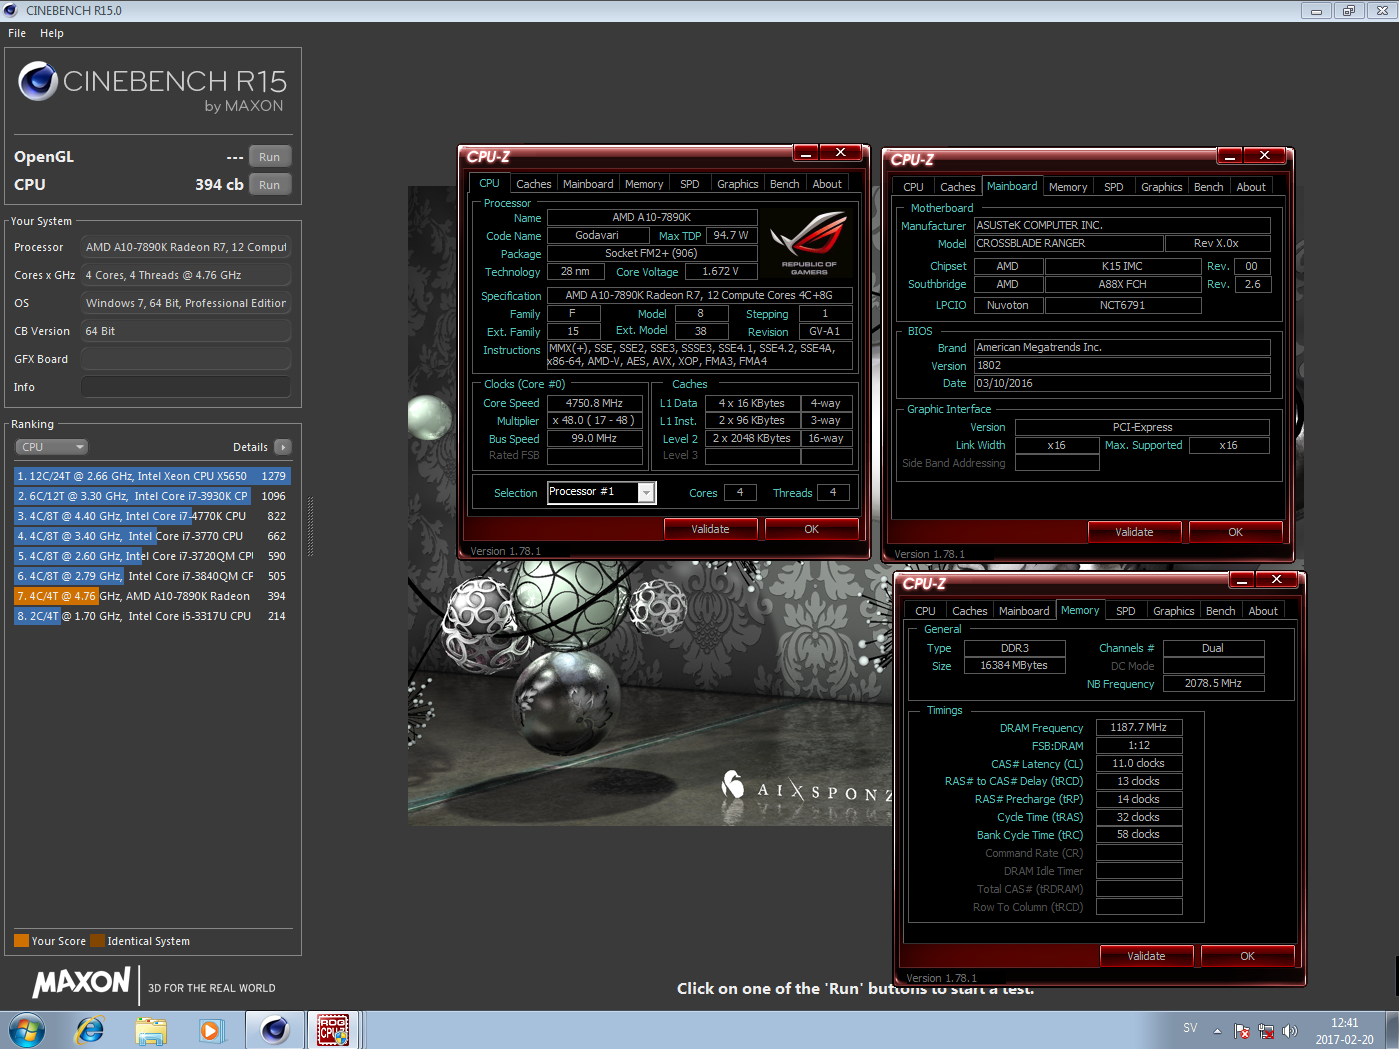Select ranking row Intel Core i5-3317U
The image size is (1399, 1049).
tap(152, 616)
